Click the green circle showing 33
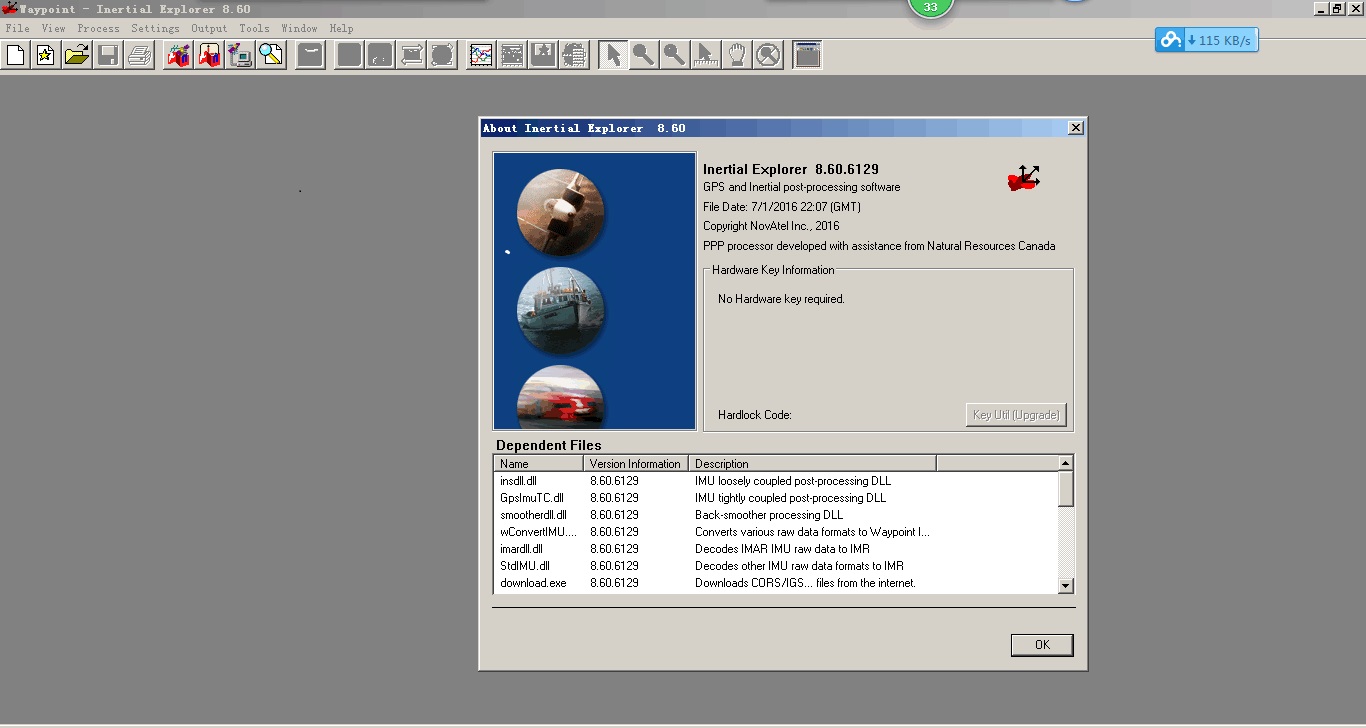The height and width of the screenshot is (728, 1366). click(x=930, y=6)
